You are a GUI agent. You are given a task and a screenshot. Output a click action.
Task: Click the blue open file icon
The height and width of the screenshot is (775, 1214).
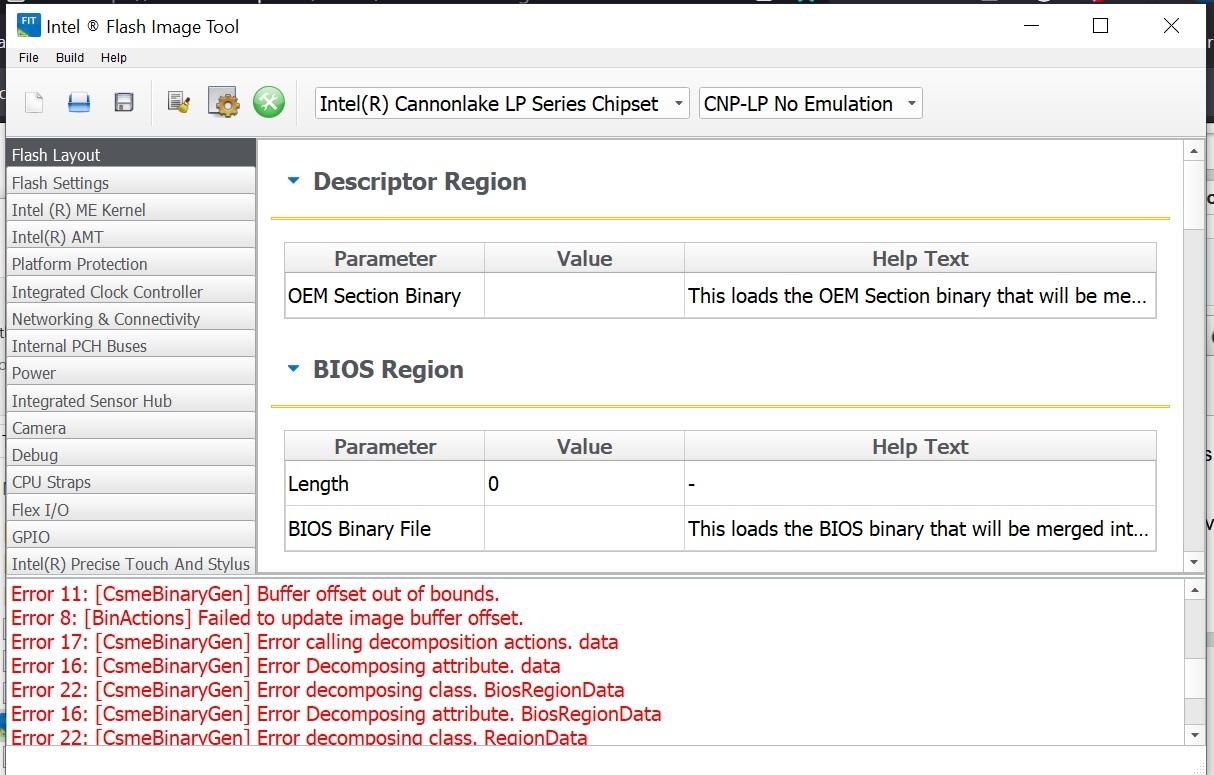click(x=79, y=102)
